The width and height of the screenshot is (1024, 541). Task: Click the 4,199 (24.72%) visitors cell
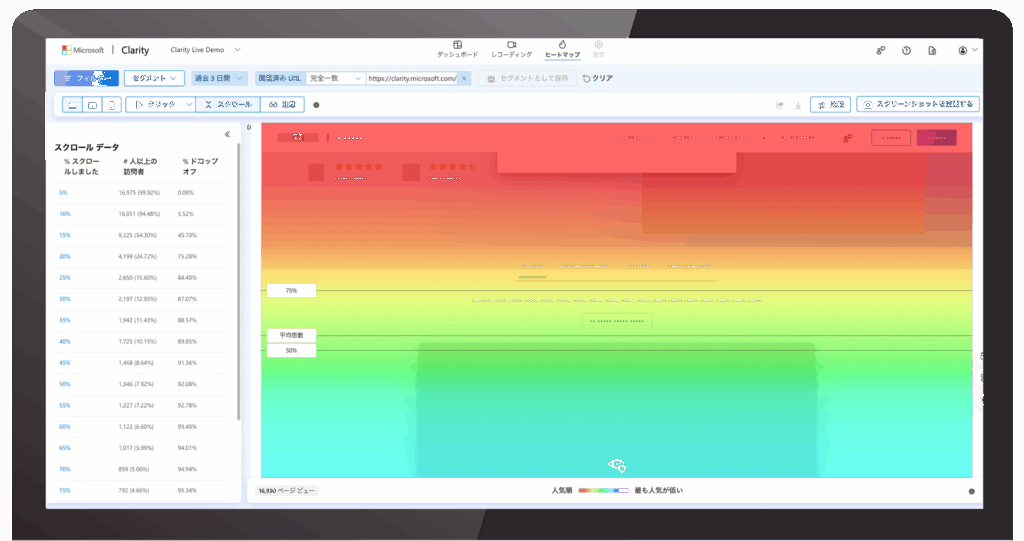pyautogui.click(x=138, y=257)
